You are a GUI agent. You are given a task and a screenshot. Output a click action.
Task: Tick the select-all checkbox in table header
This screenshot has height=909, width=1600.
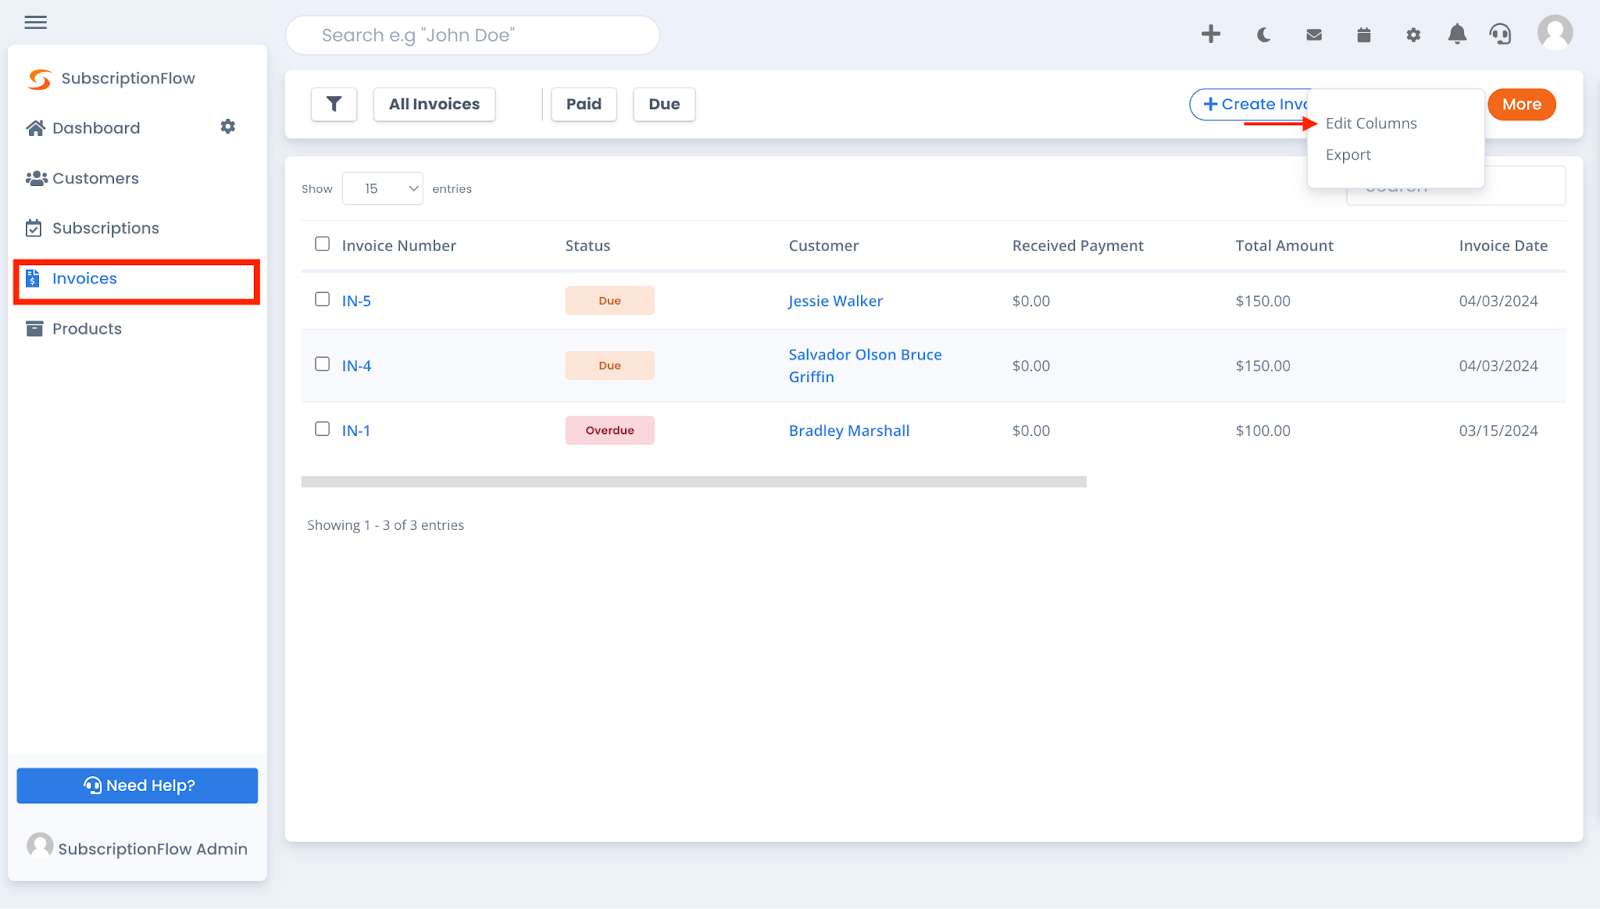click(322, 244)
